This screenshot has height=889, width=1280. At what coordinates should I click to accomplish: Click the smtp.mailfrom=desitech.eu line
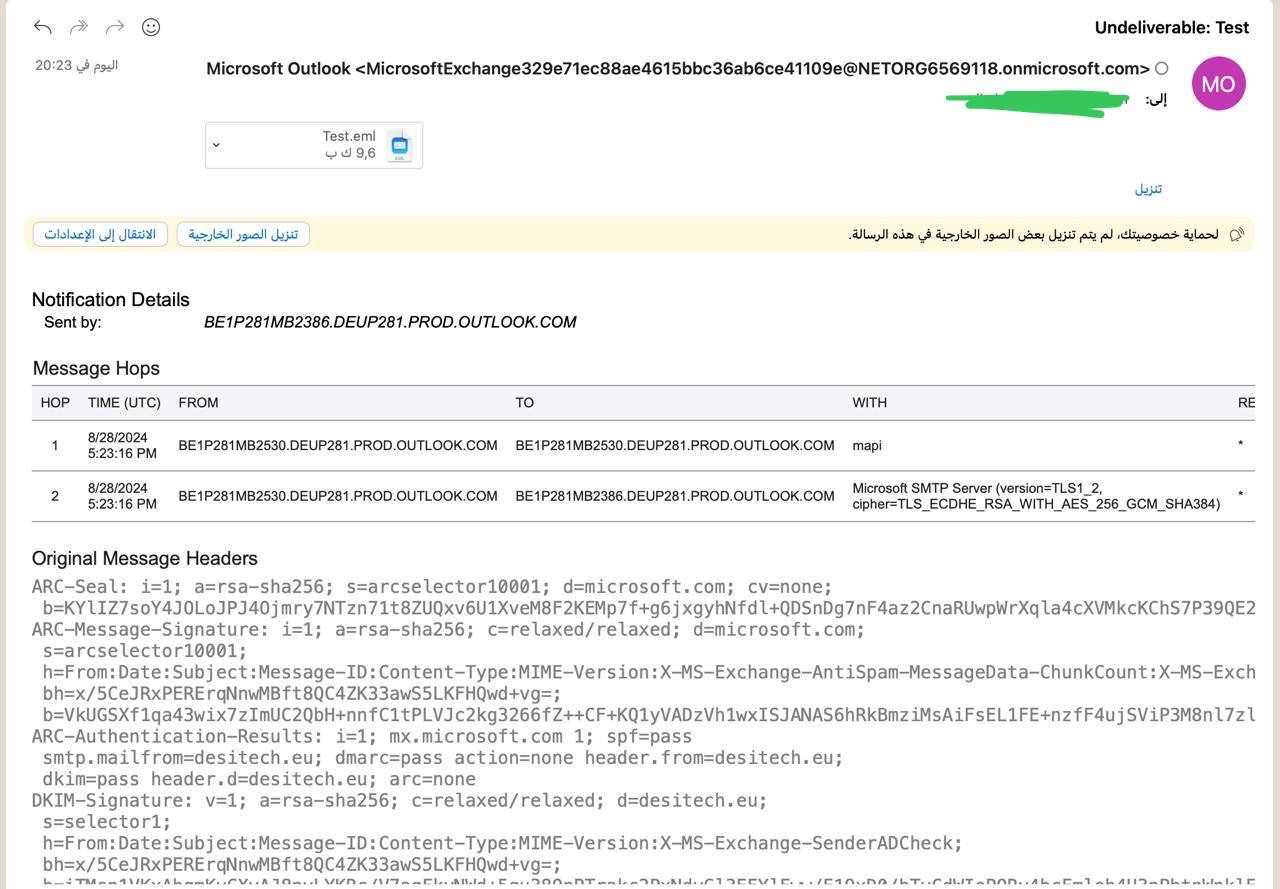click(x=443, y=758)
